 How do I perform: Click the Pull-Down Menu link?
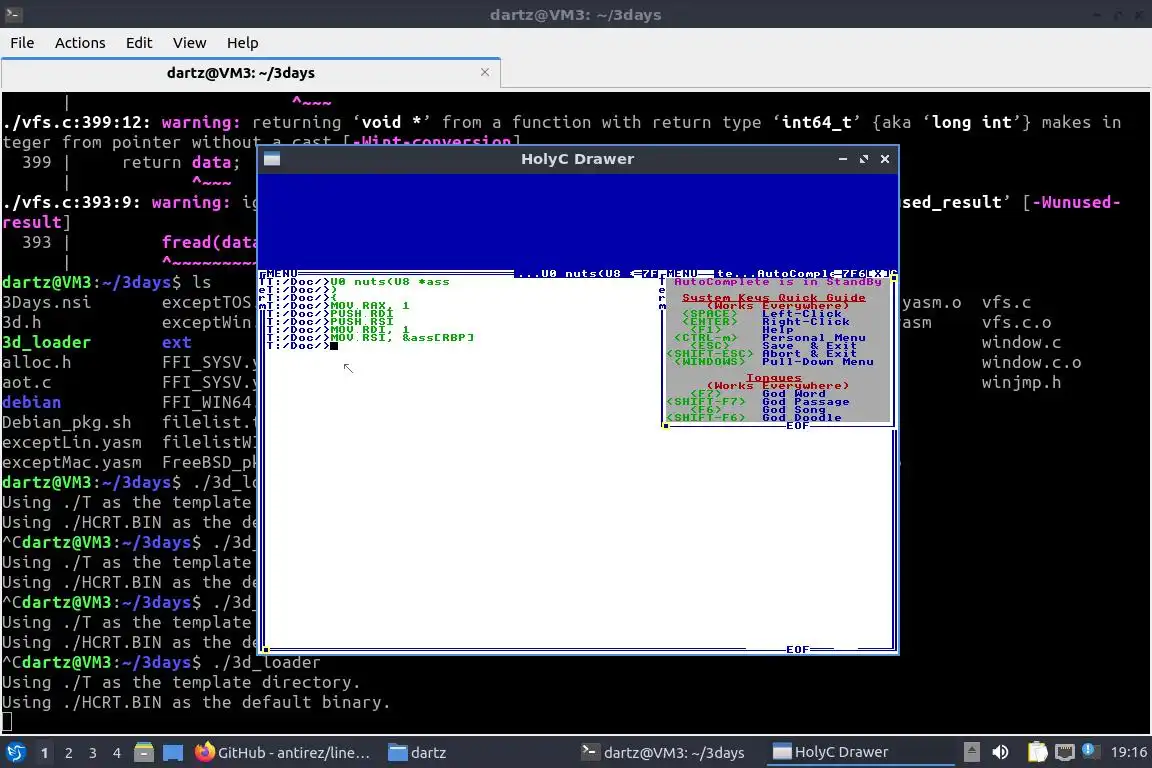(818, 362)
